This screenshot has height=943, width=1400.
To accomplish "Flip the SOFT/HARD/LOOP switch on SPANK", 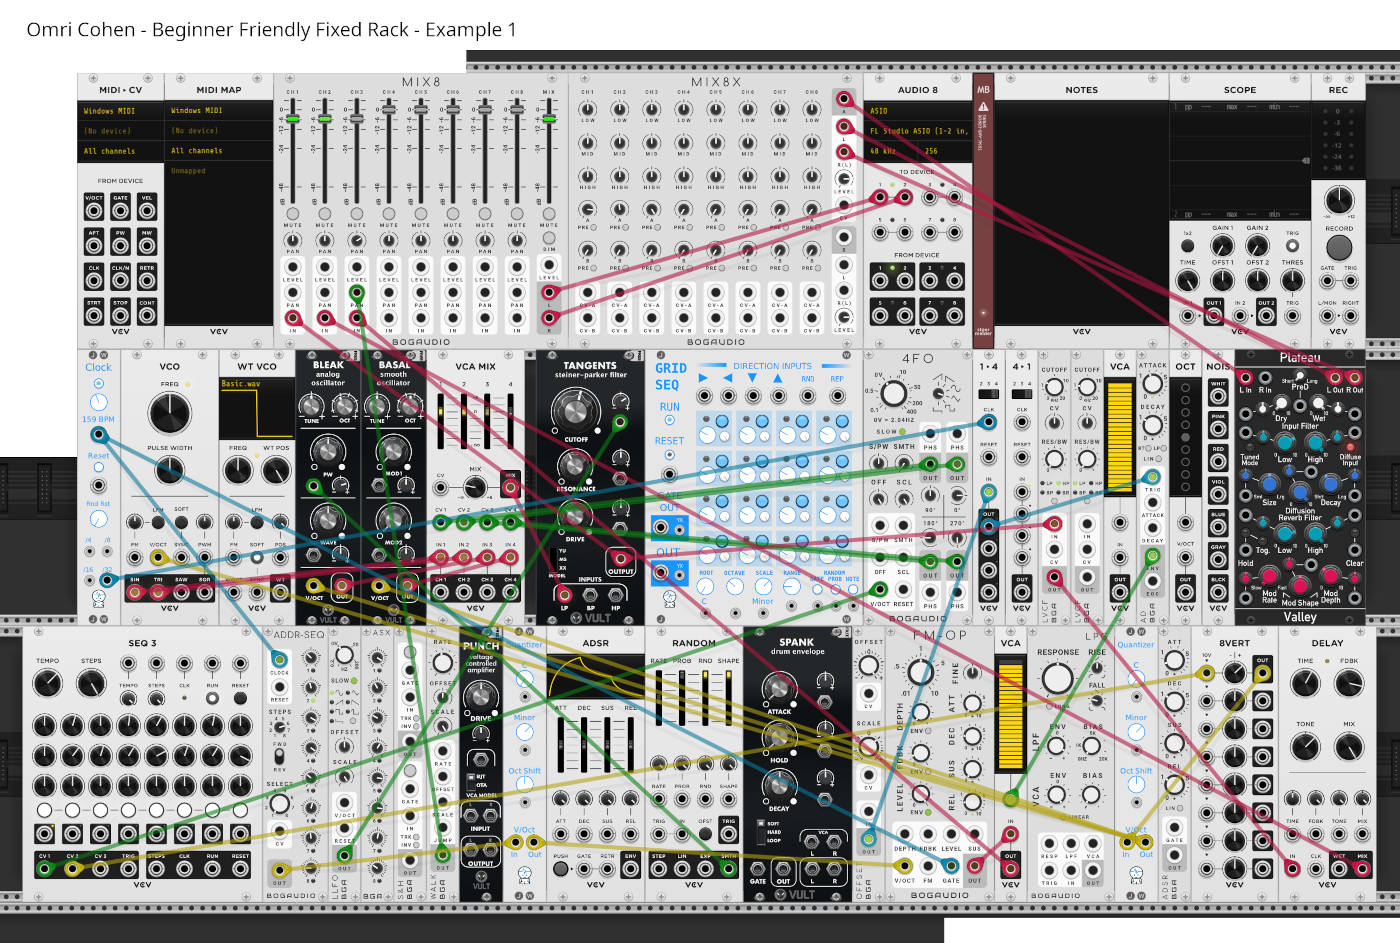I will [x=762, y=830].
